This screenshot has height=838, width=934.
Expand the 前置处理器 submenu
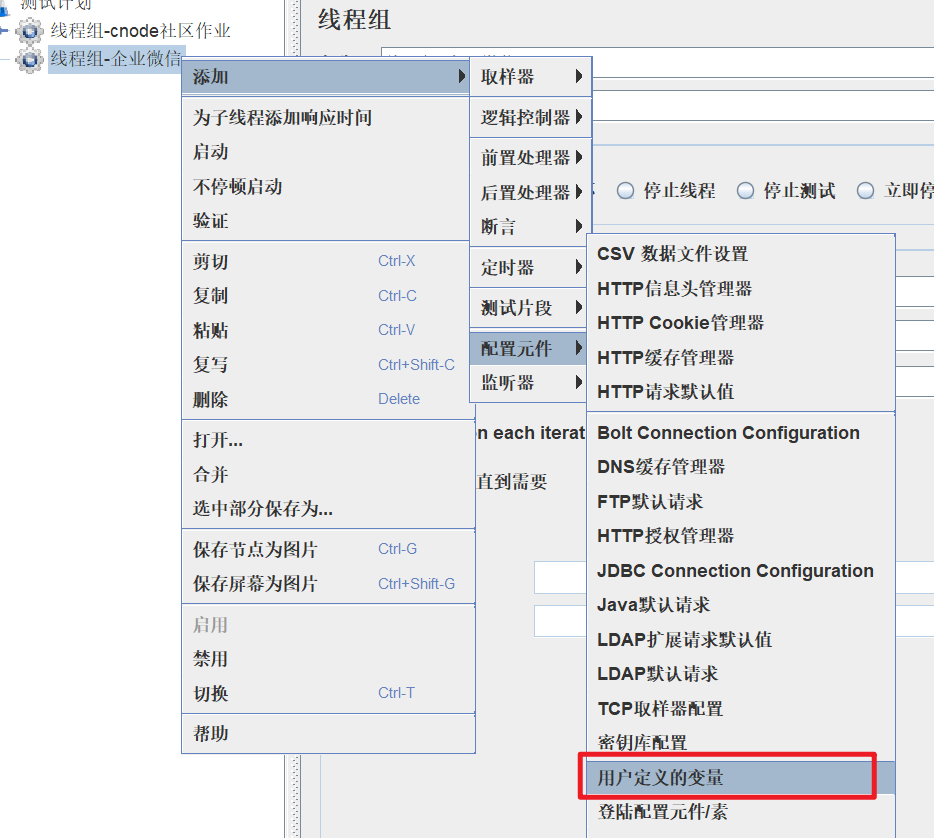[530, 158]
